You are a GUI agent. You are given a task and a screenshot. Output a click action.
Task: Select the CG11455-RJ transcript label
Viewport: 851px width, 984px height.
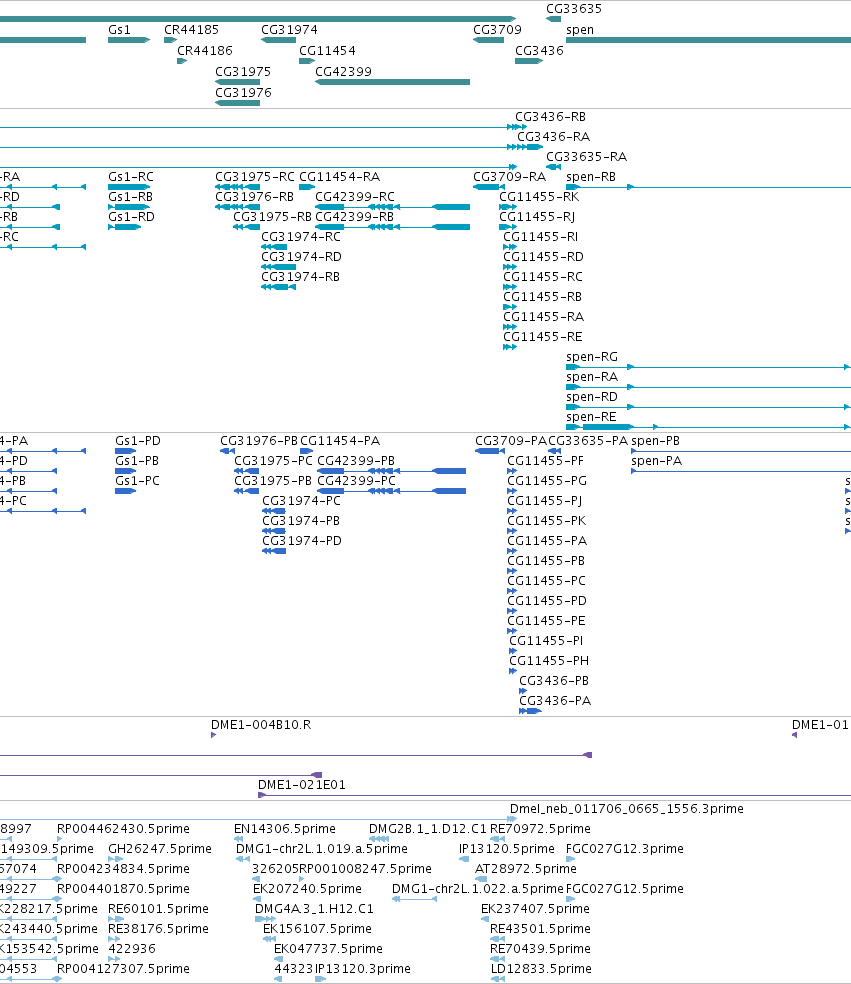tap(537, 217)
